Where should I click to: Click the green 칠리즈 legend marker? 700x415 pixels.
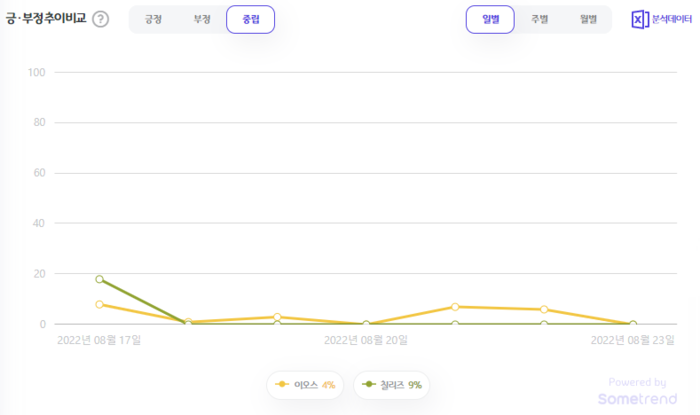point(368,384)
